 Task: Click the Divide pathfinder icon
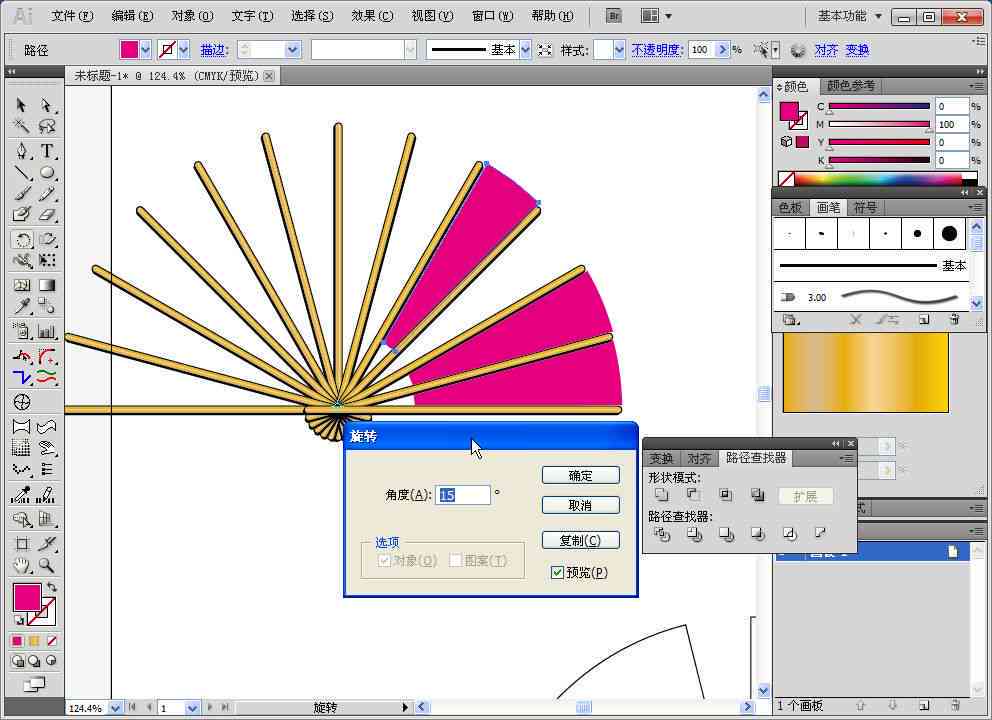662,535
